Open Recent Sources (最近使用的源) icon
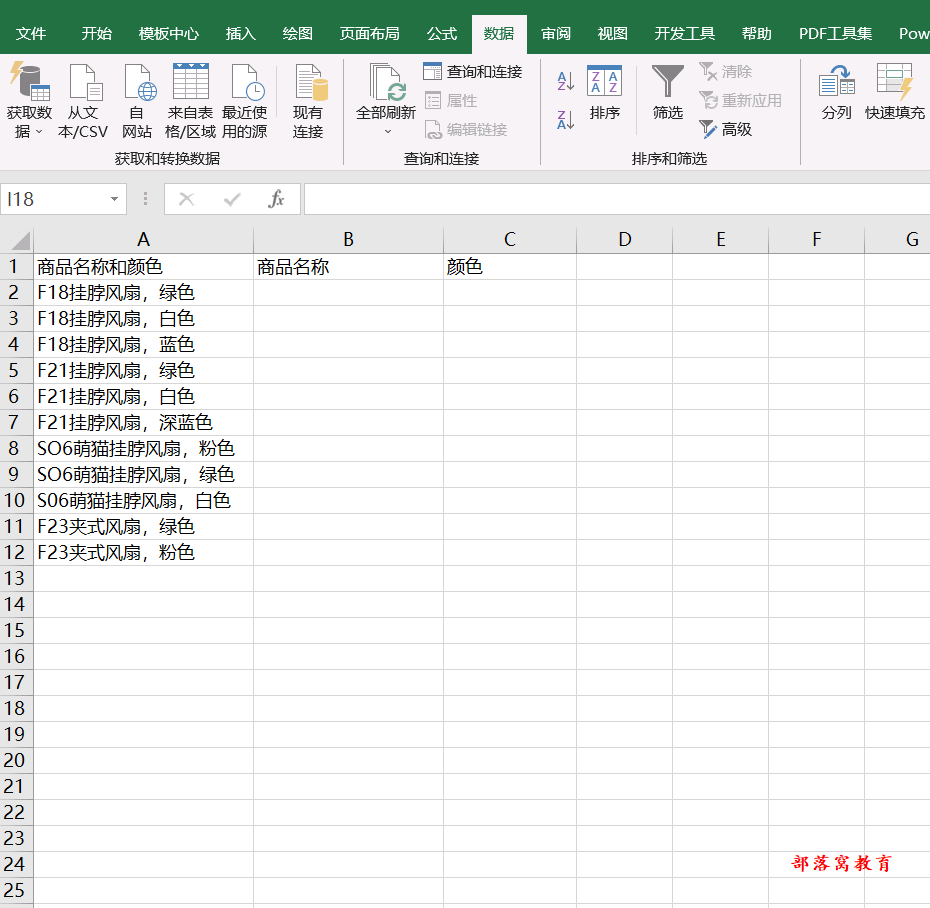The image size is (930, 908). point(247,82)
